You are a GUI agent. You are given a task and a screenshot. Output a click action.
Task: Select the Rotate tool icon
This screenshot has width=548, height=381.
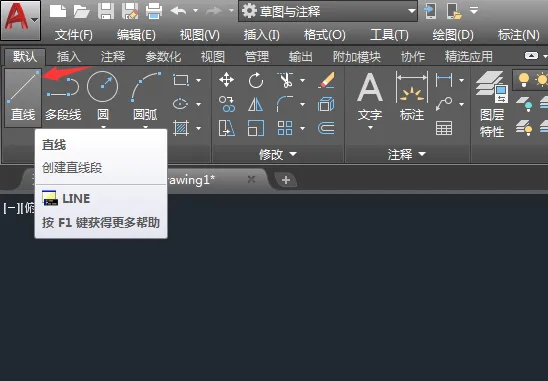(256, 80)
